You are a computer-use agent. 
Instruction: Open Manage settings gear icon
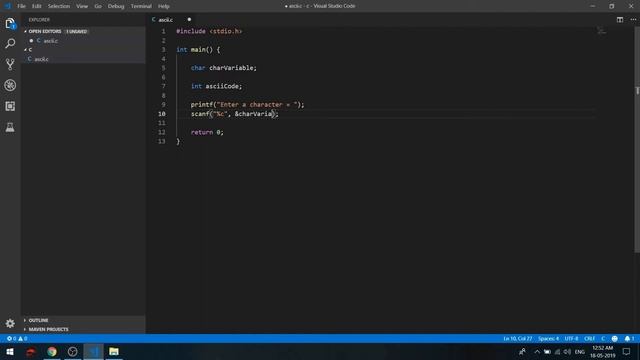(10, 323)
